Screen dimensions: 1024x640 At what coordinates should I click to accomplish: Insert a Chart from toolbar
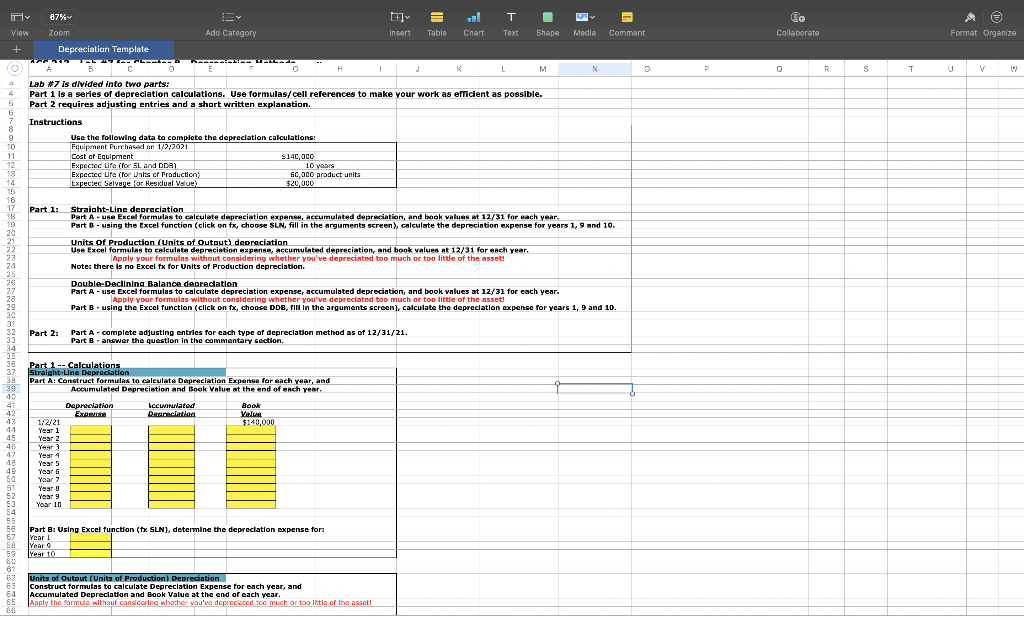[x=473, y=18]
